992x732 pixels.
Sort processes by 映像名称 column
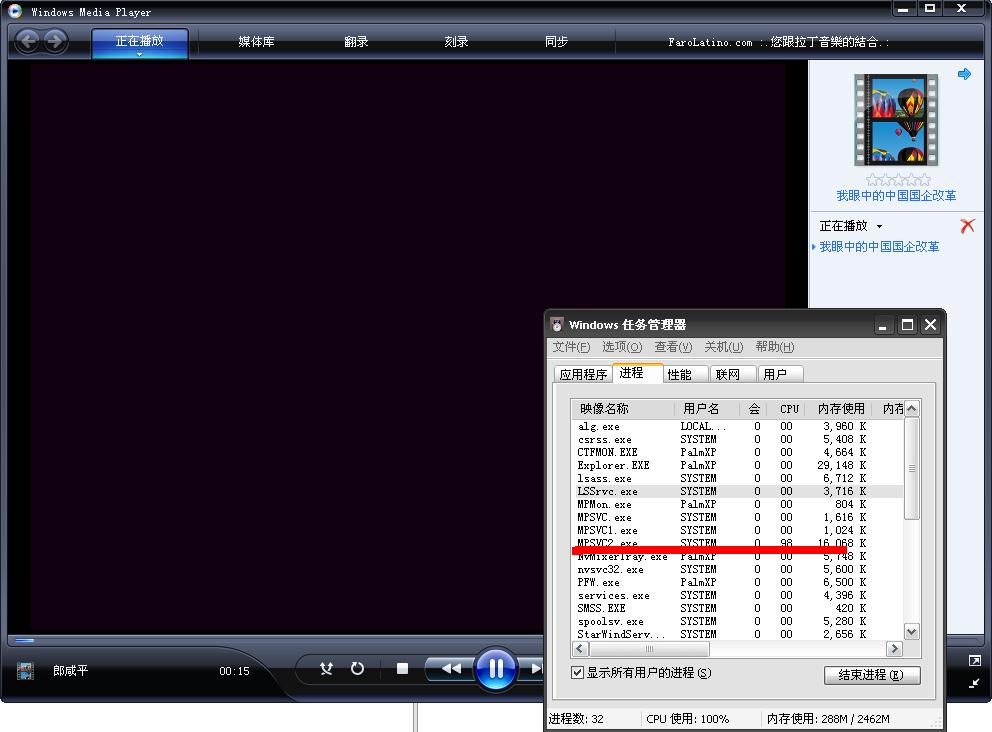[x=623, y=409]
